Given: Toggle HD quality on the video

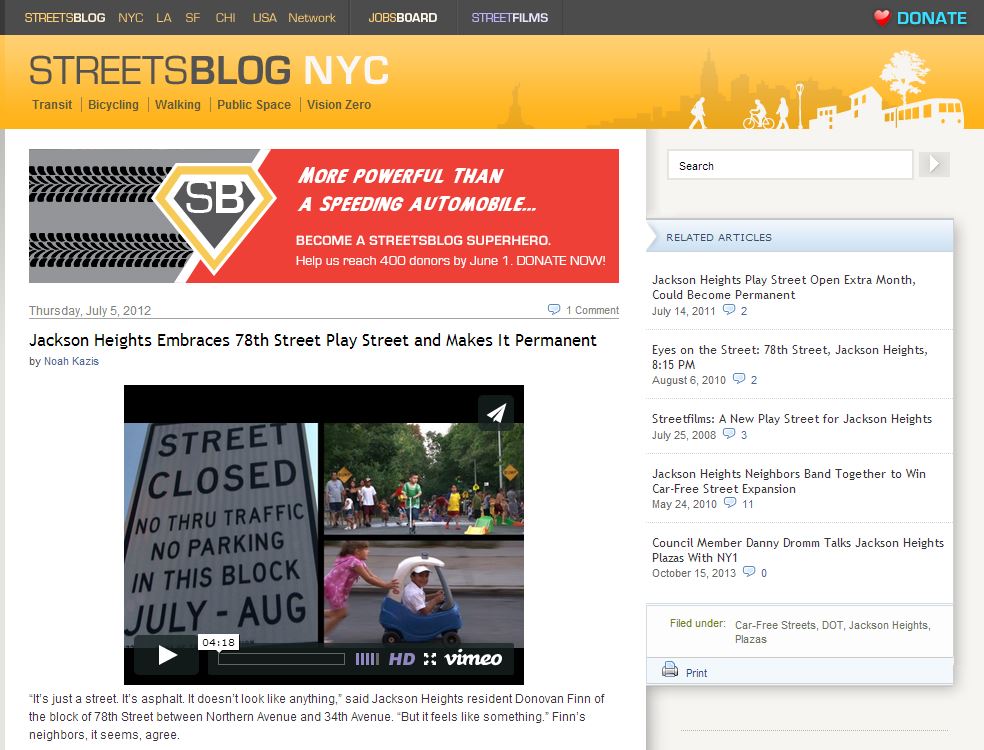Looking at the screenshot, I should tap(402, 658).
